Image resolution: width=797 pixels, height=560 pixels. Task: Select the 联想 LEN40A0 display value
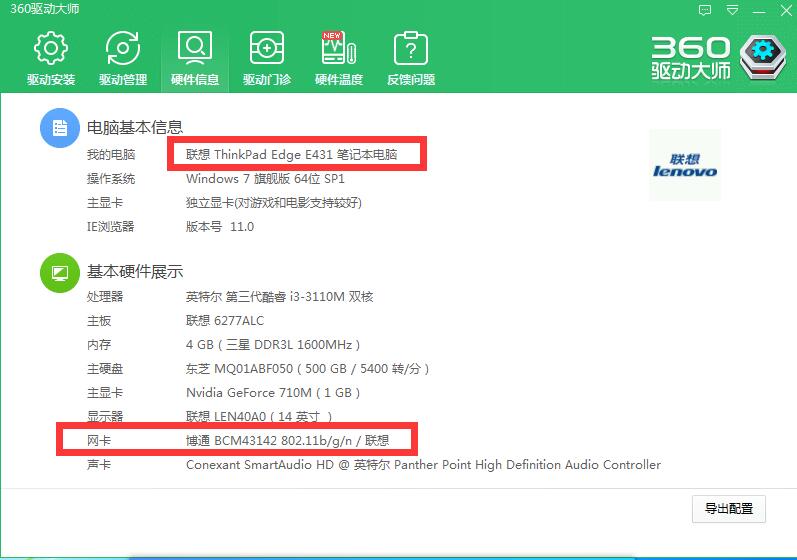coord(259,417)
